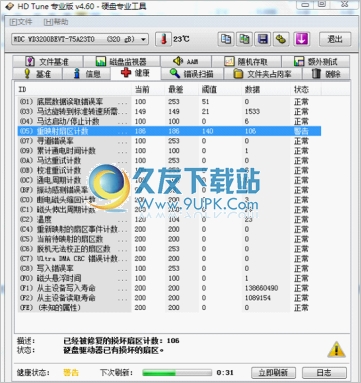Screen dimensions: 361x383
Task: Switch to the 文件基准 tab
Action: coord(47,62)
